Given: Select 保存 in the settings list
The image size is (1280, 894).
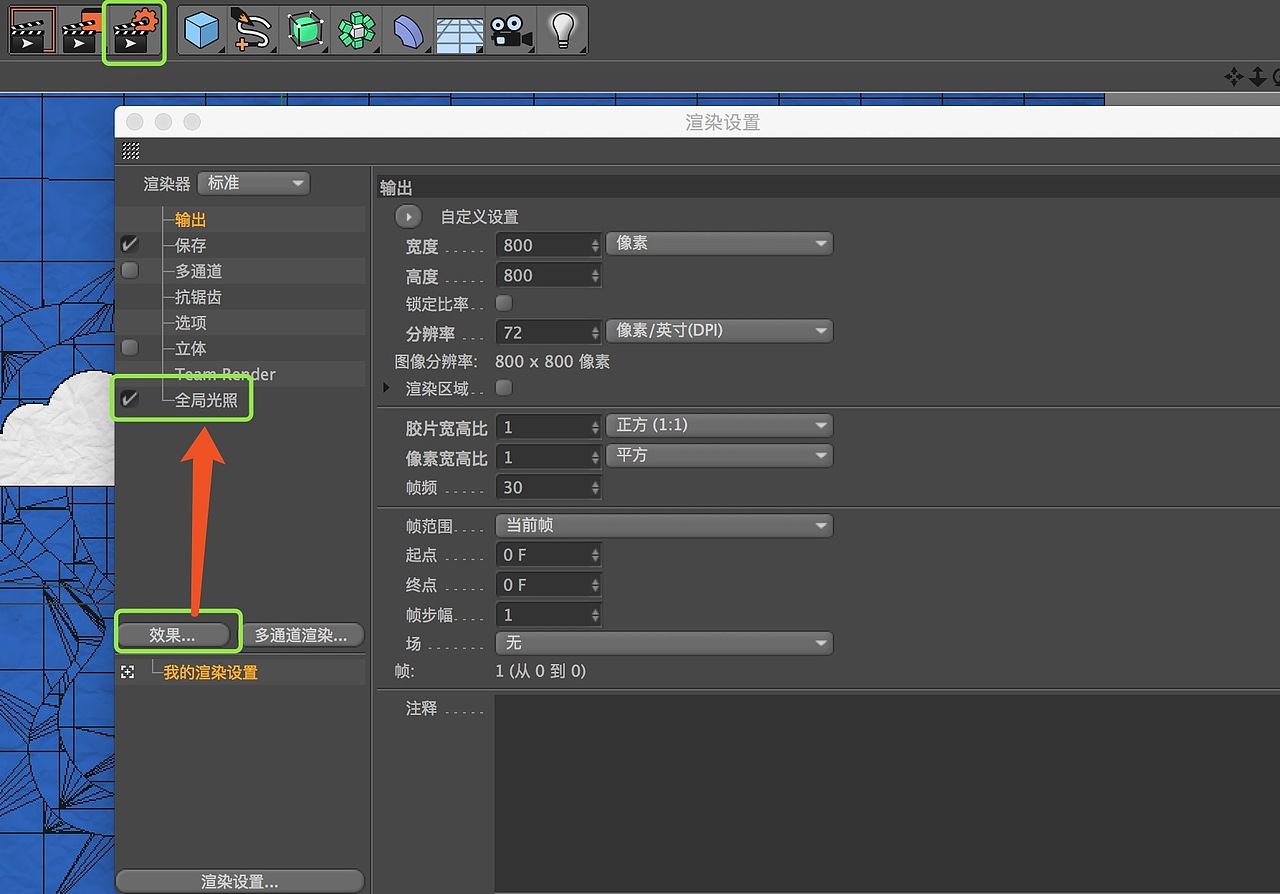Looking at the screenshot, I should pos(190,245).
